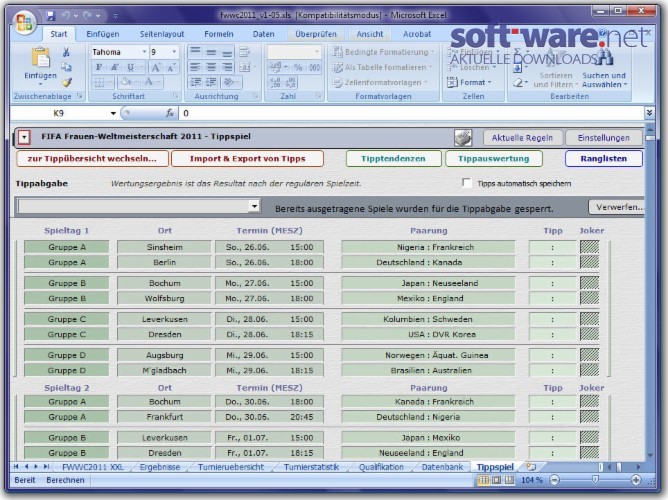The image size is (668, 500).
Task: Toggle underline U formatting
Action: pos(130,67)
